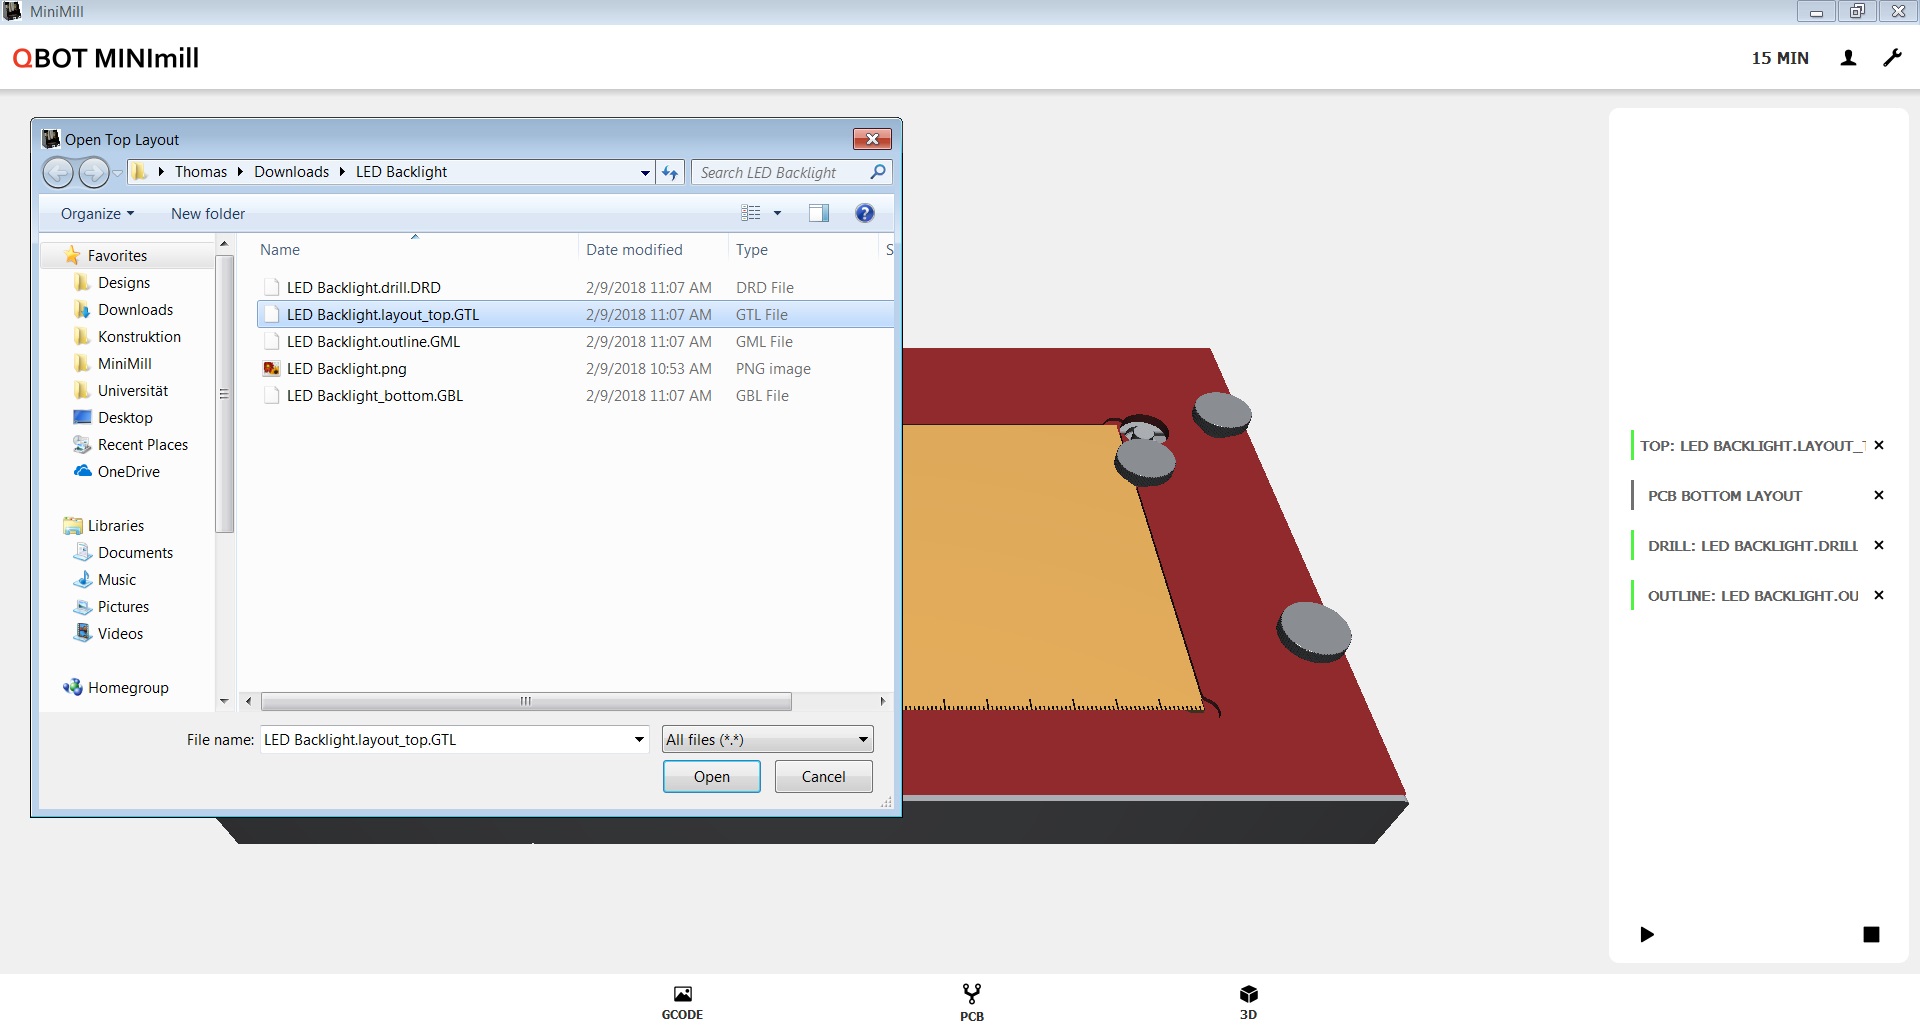Cancel the Open Top Layout dialog
The width and height of the screenshot is (1920, 1028).
[824, 777]
